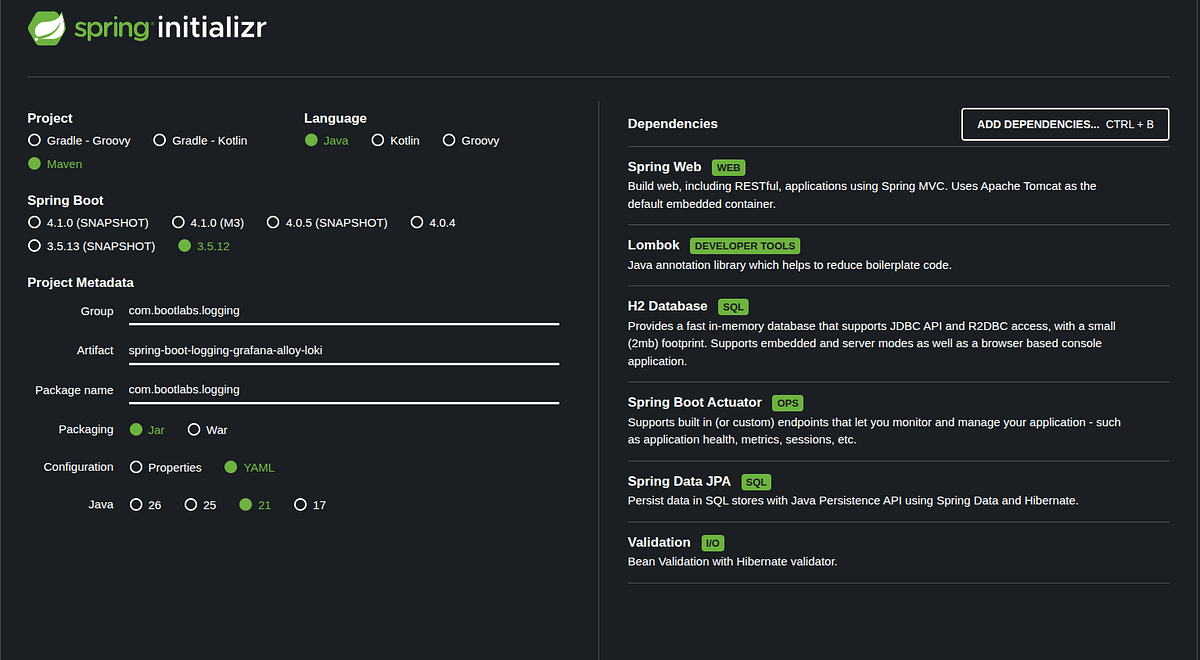Choose Spring Boot 3.5.12
Viewport: 1200px width, 660px height.
coord(202,246)
